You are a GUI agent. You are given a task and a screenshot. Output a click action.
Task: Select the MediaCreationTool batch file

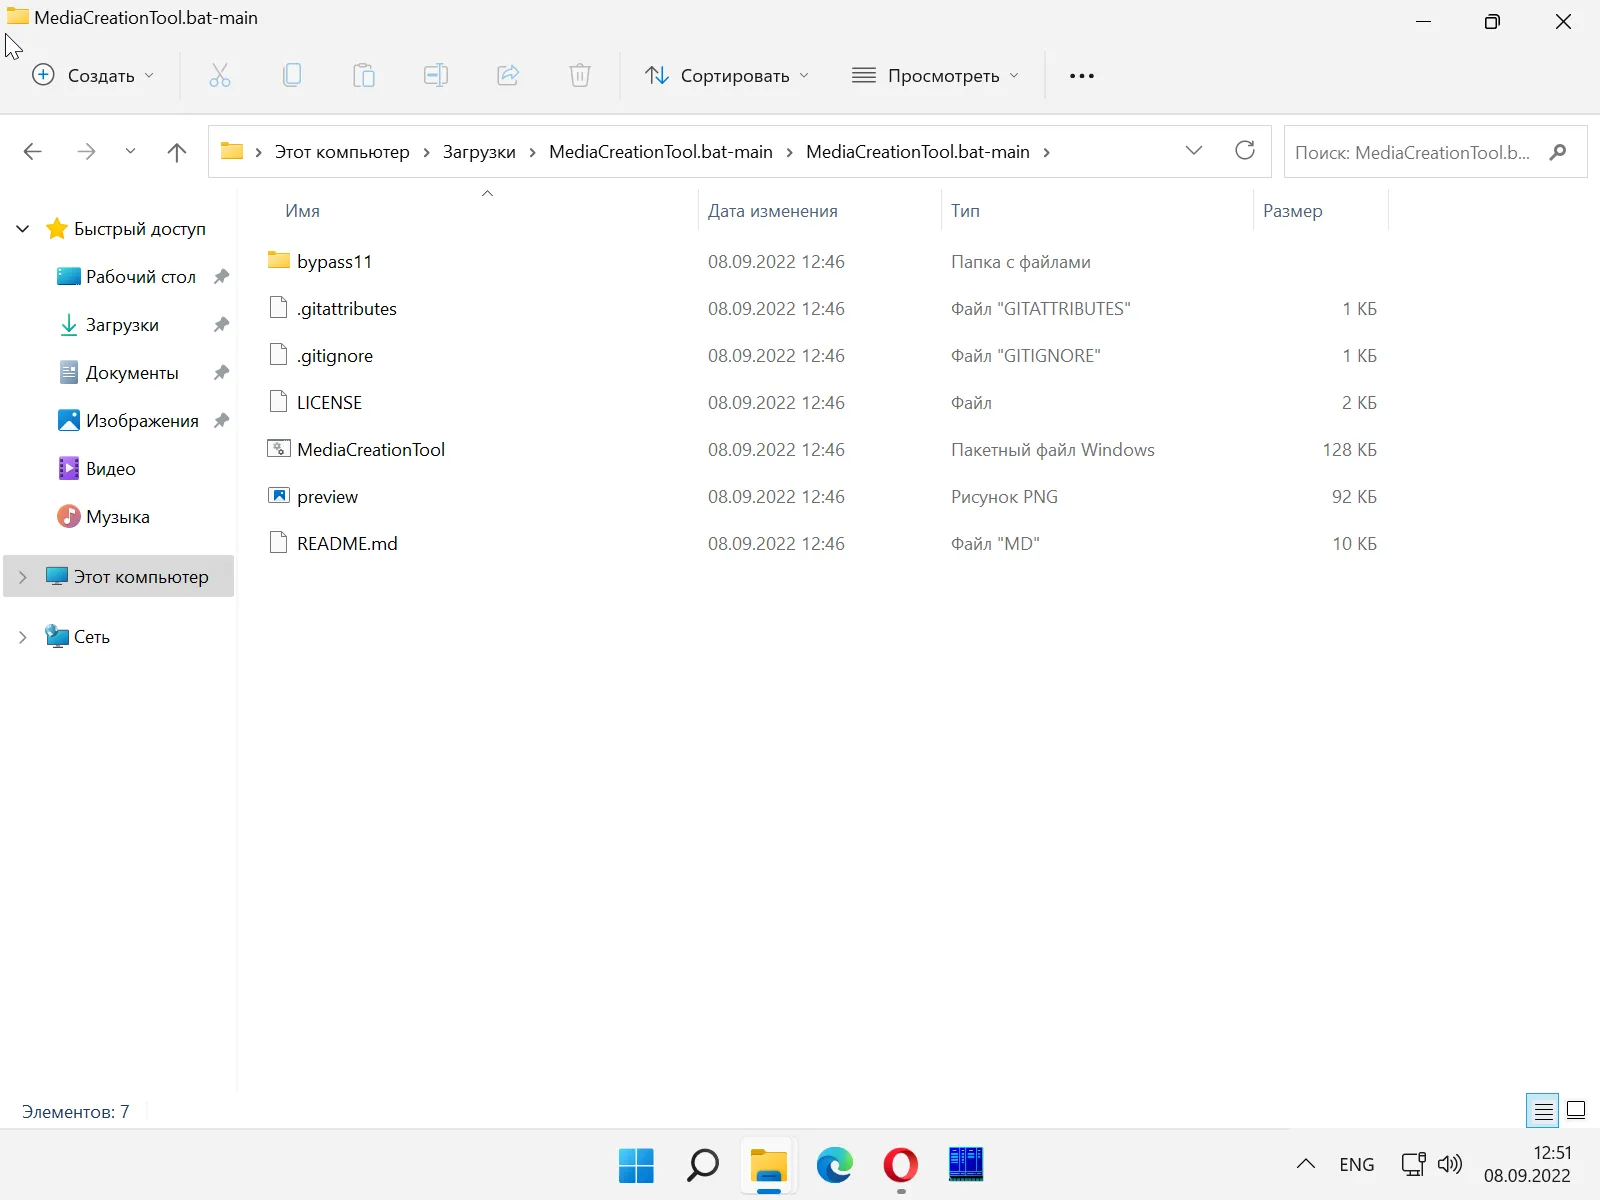(x=371, y=450)
